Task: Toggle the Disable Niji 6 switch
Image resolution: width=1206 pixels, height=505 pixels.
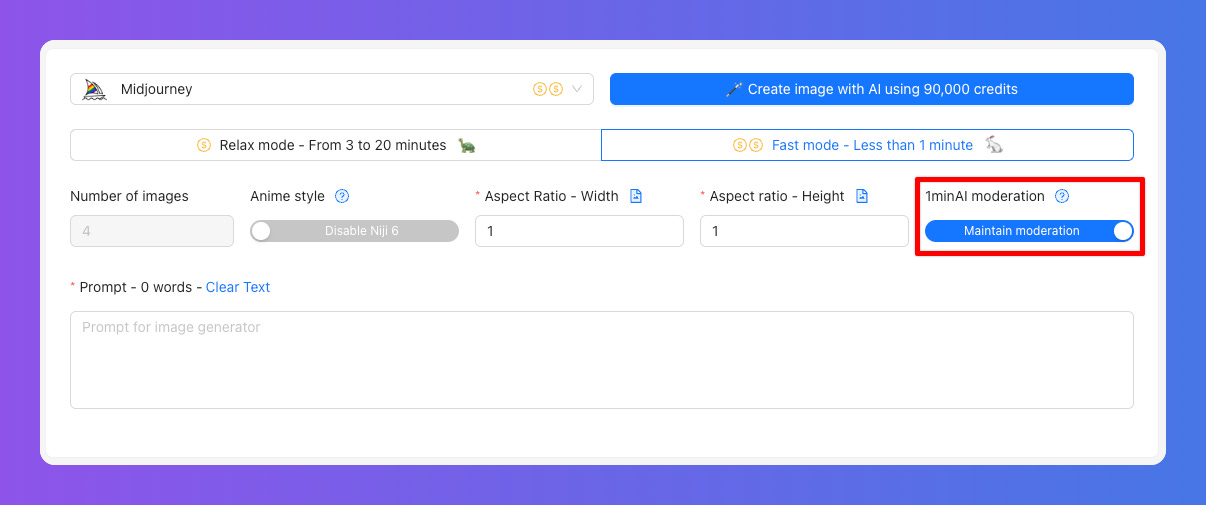Action: (x=354, y=231)
